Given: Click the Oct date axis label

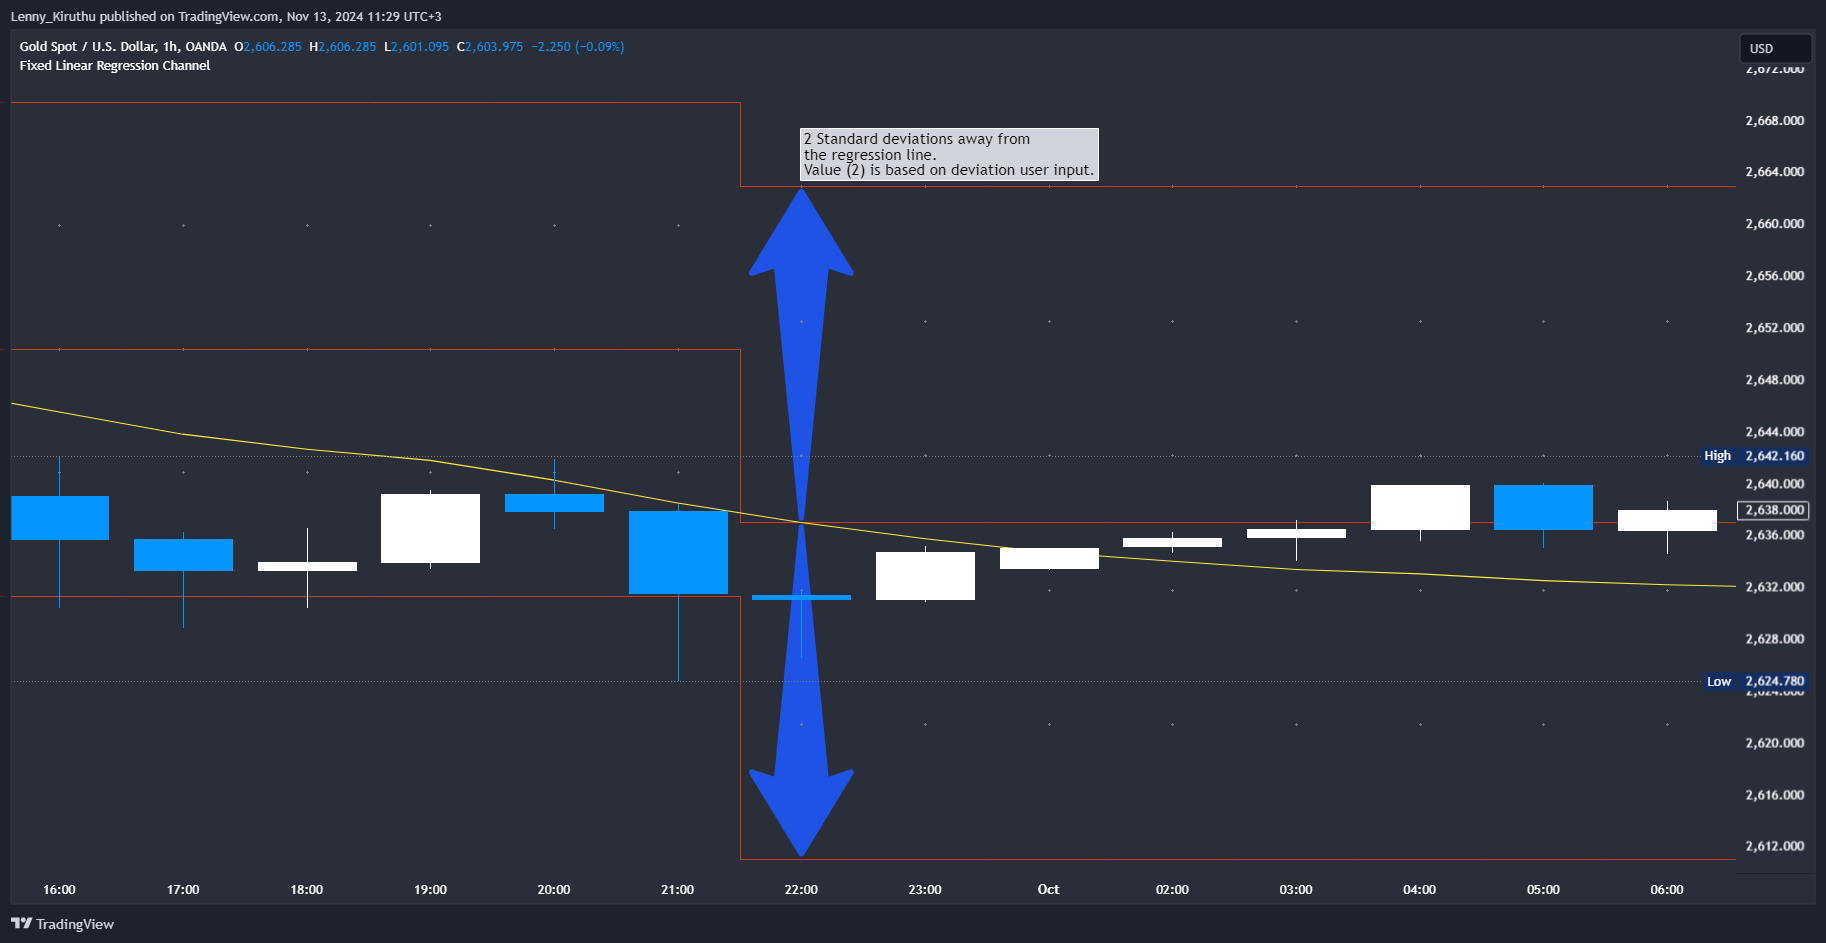Looking at the screenshot, I should point(1048,889).
